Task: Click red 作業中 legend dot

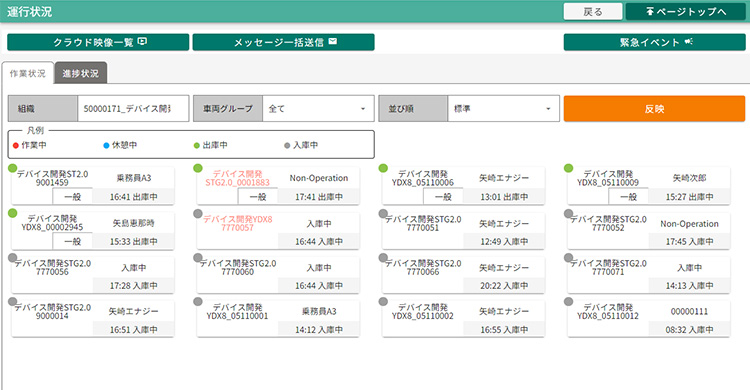Action: [16, 145]
